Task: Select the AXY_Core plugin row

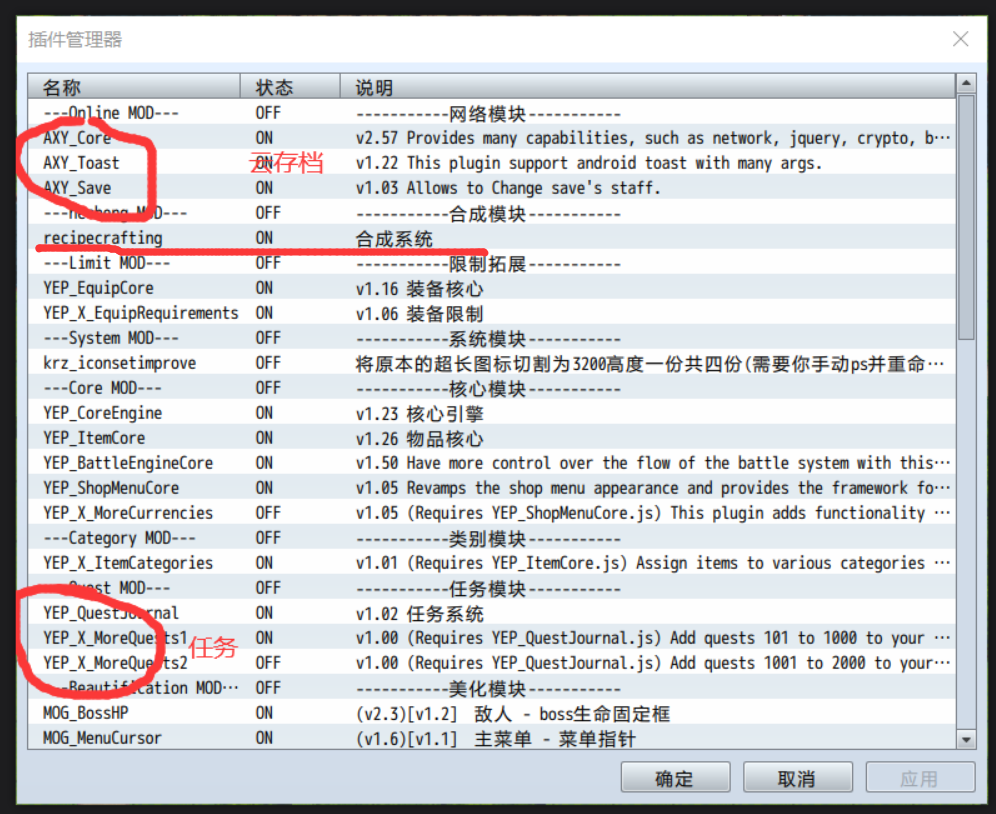Action: [492, 138]
